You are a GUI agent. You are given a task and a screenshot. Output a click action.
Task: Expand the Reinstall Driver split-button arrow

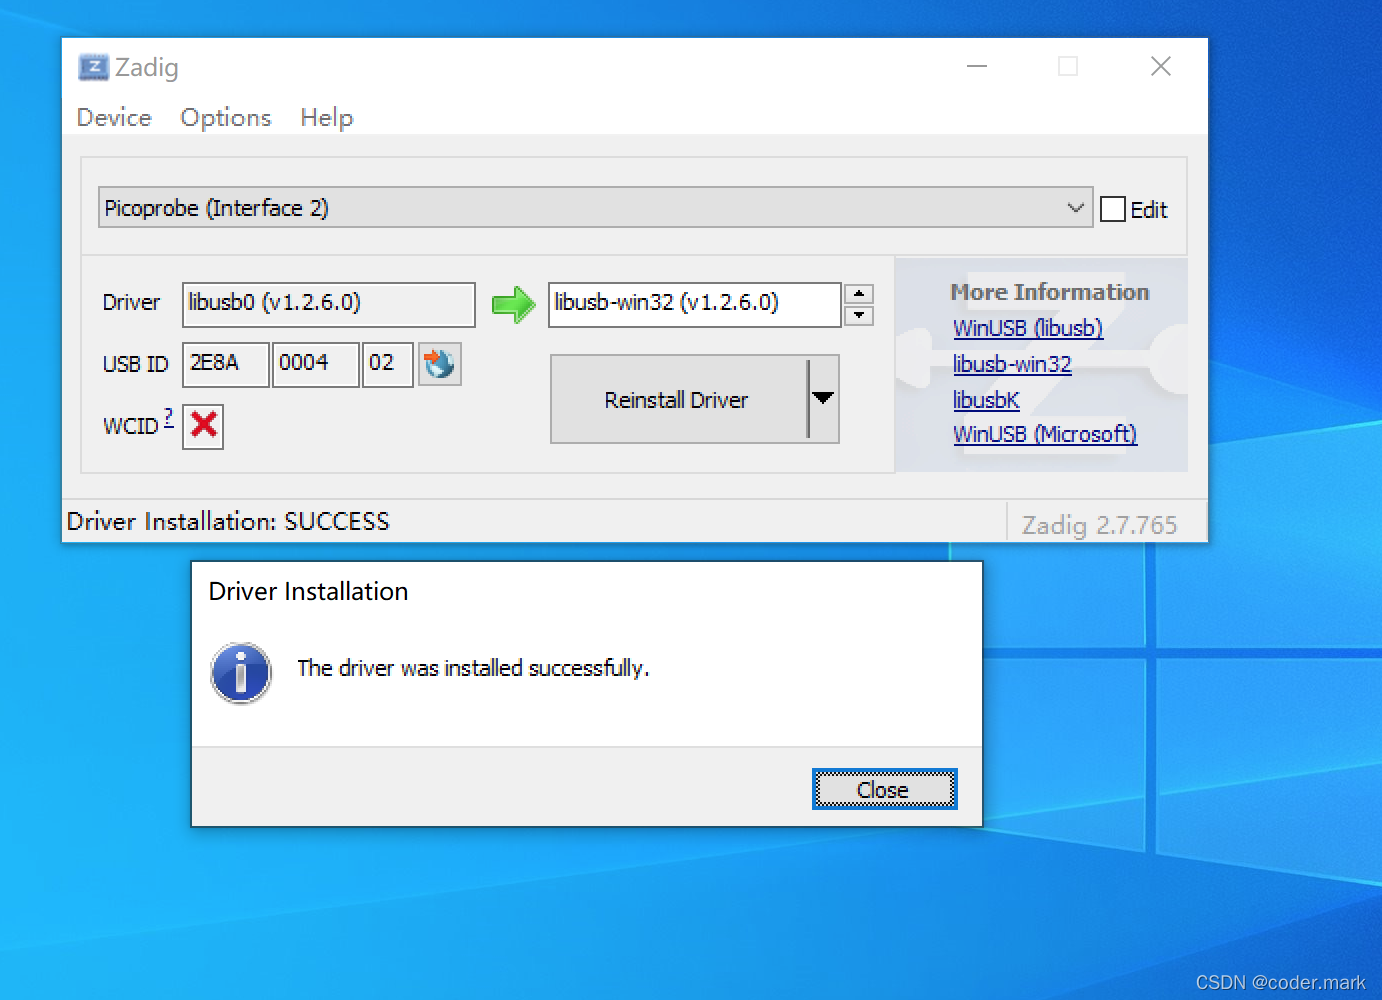click(x=823, y=399)
